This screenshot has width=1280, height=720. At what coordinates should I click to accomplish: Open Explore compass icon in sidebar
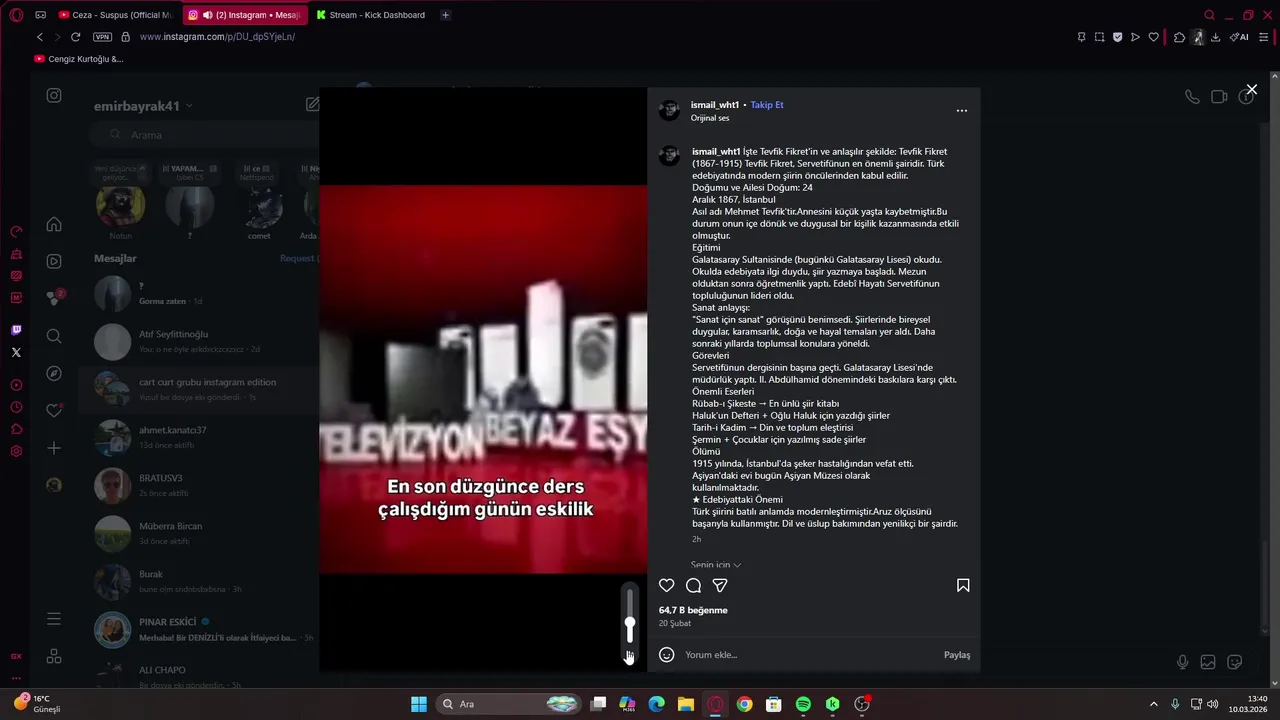click(x=54, y=373)
